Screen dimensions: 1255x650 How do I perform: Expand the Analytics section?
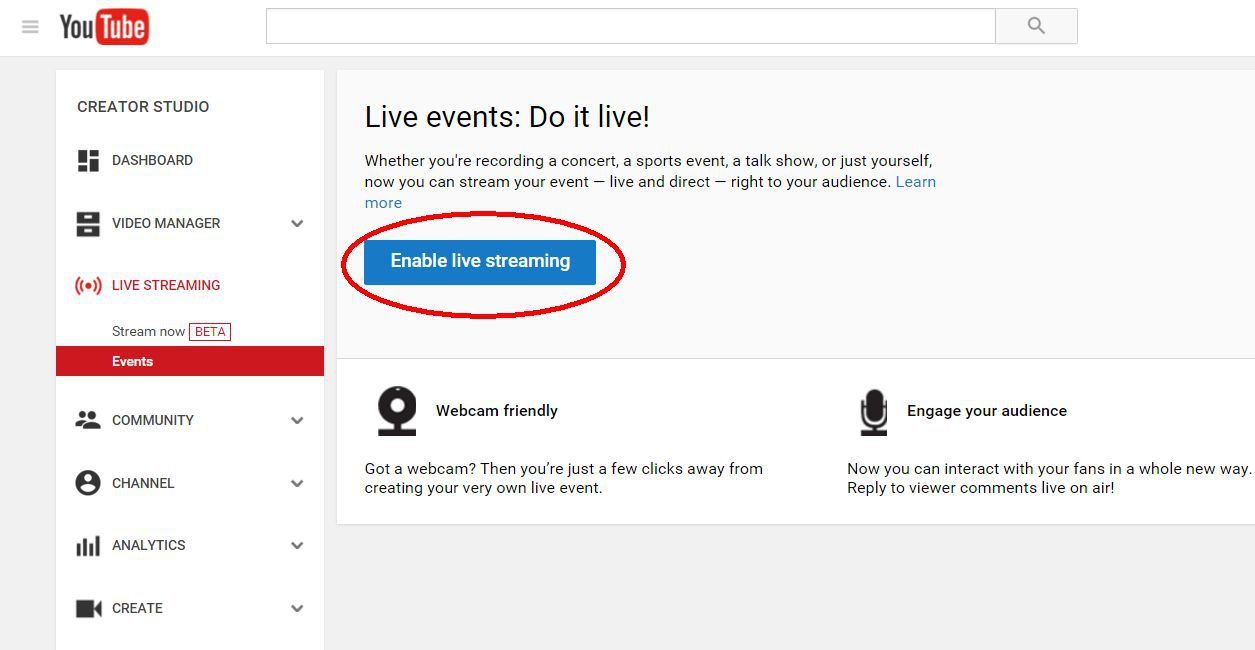click(297, 545)
